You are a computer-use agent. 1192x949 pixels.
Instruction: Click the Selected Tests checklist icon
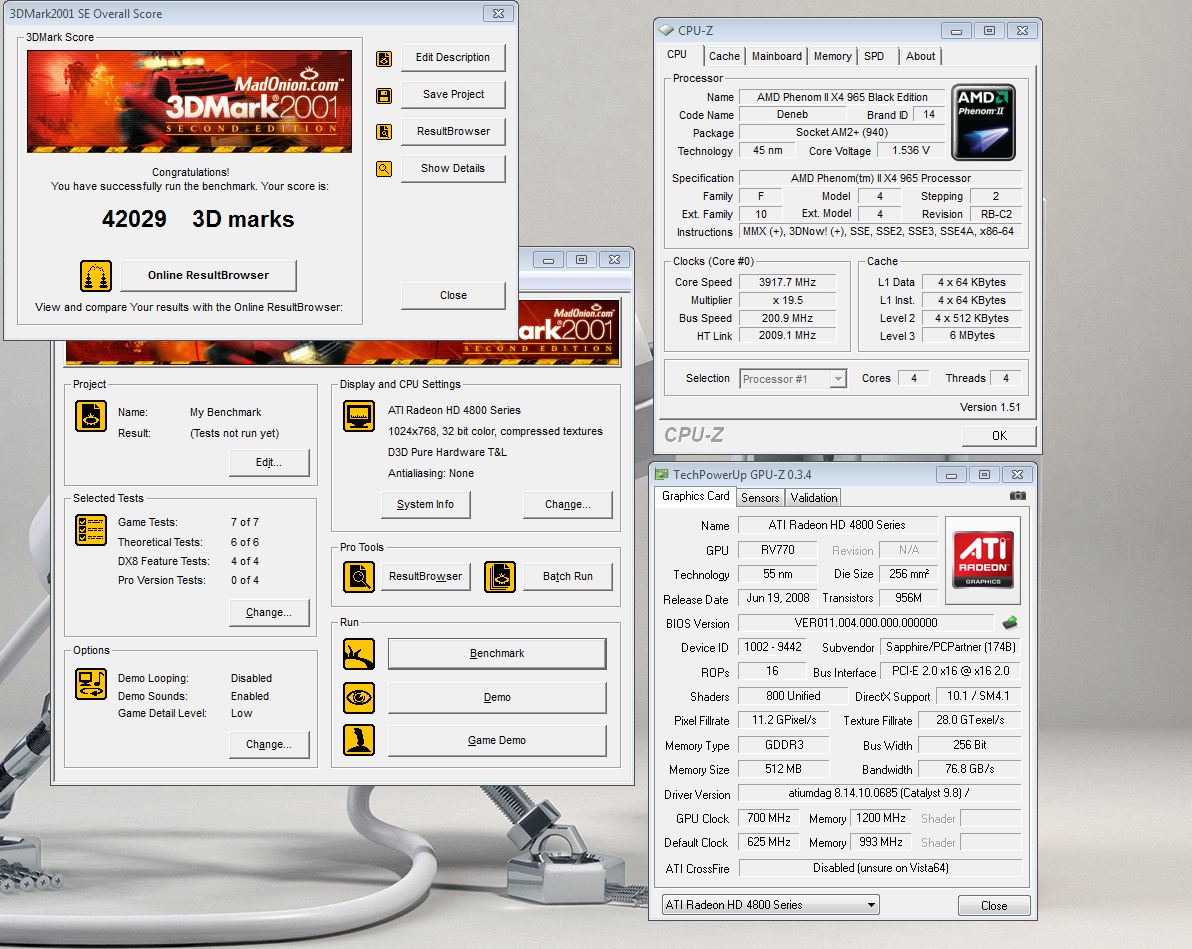(90, 530)
